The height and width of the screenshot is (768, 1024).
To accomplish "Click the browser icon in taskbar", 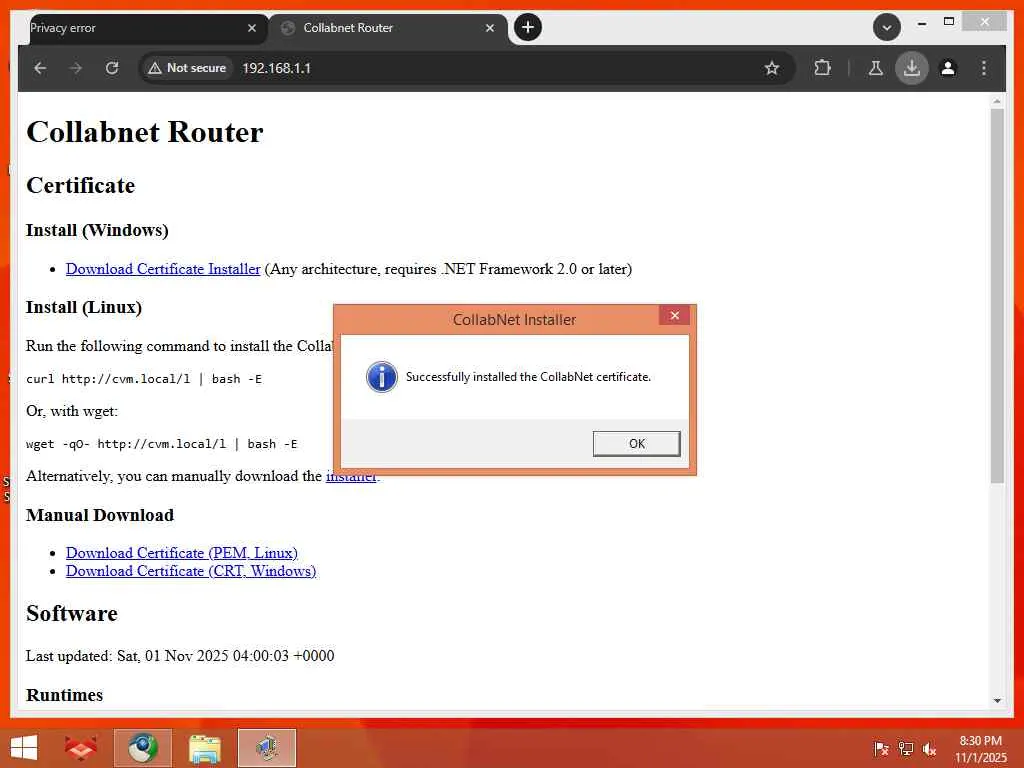I will point(143,748).
